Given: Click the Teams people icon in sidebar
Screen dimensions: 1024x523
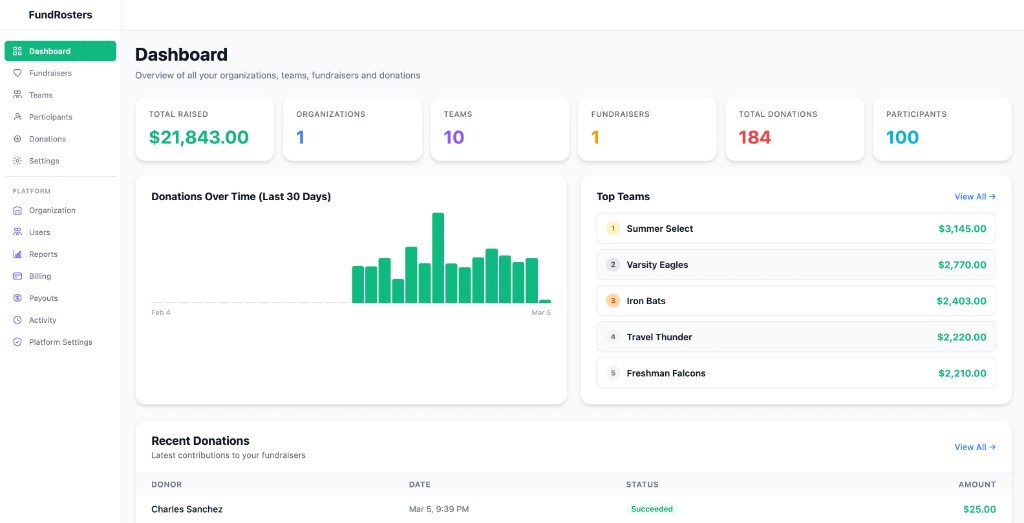Looking at the screenshot, I should pos(18,95).
